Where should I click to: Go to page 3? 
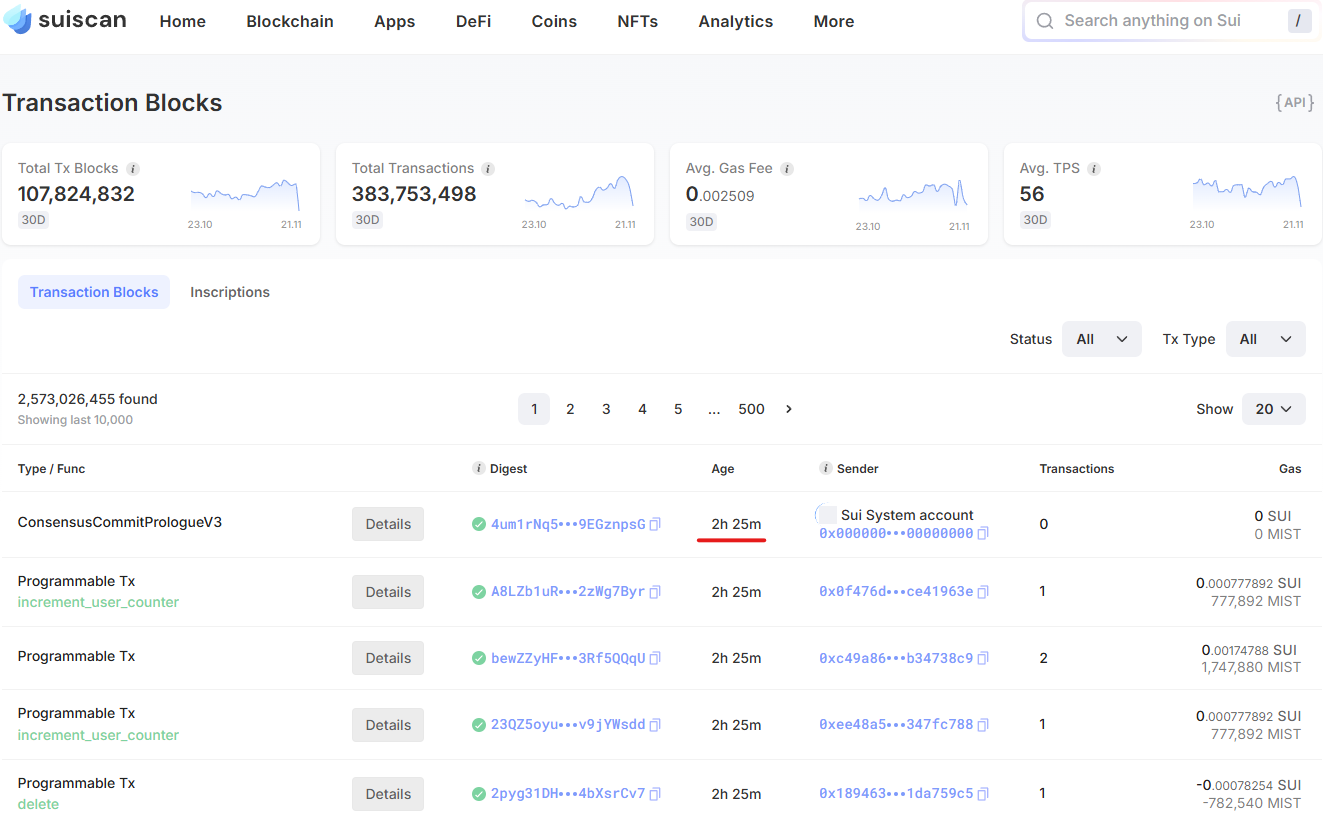pyautogui.click(x=606, y=409)
